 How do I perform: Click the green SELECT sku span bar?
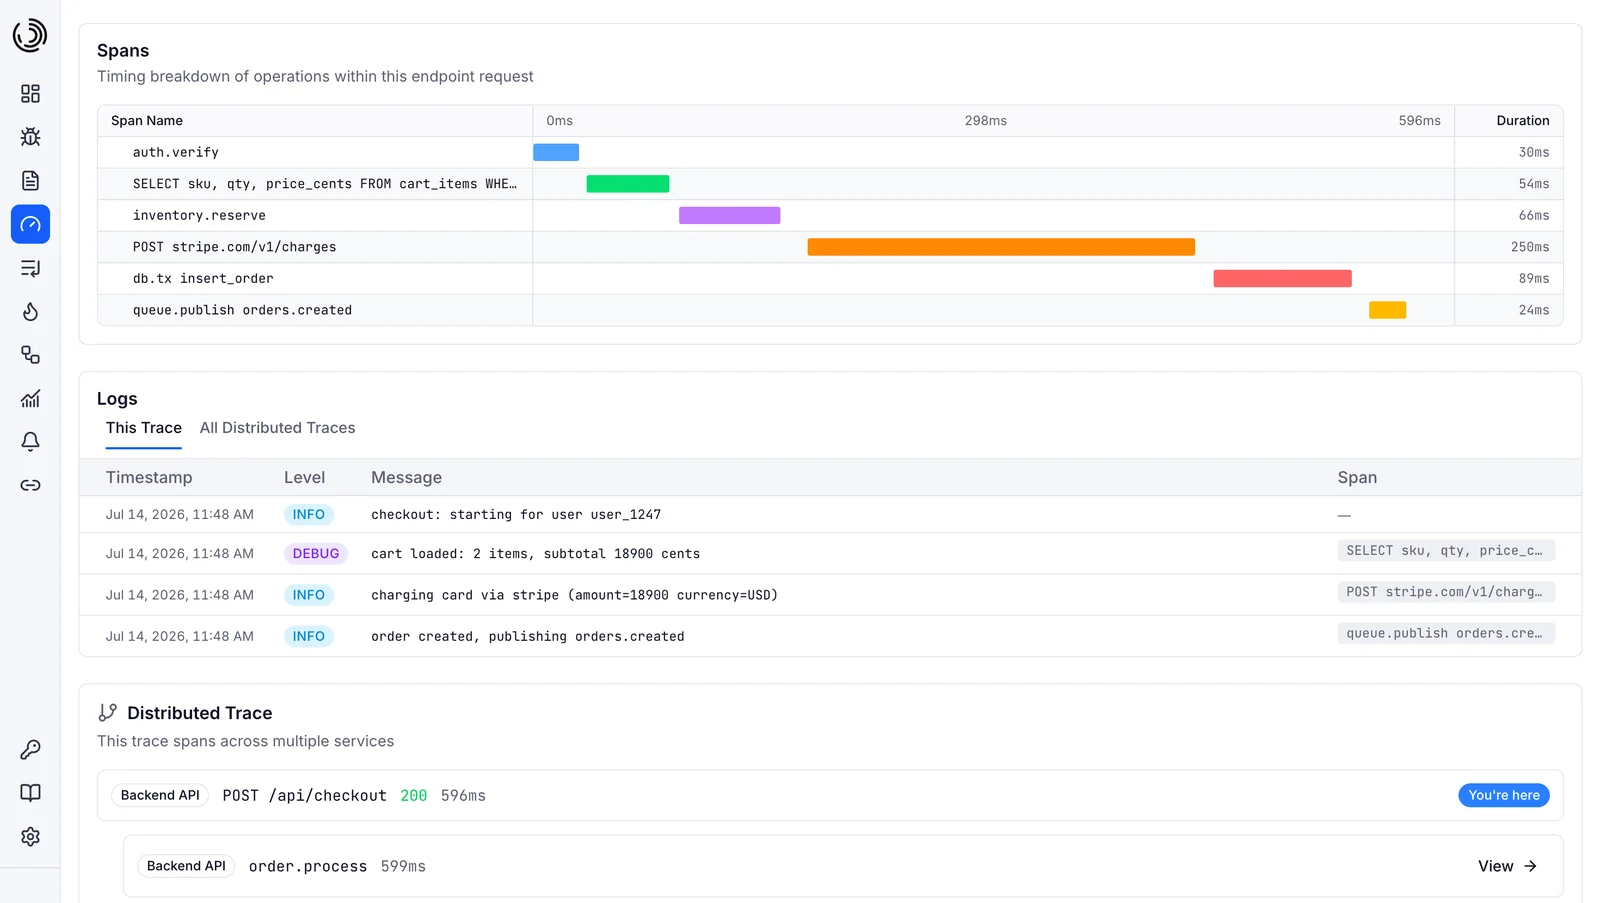(x=627, y=184)
